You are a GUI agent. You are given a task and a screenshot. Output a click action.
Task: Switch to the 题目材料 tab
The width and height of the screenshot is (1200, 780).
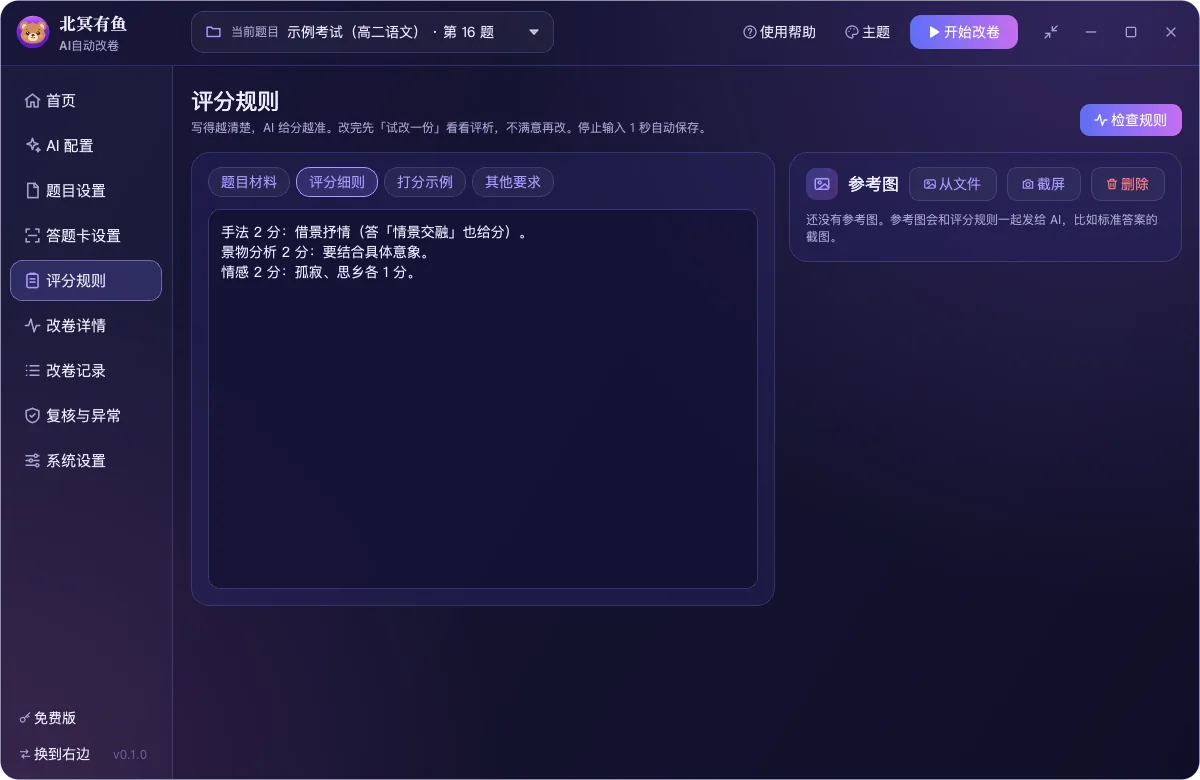pos(249,182)
